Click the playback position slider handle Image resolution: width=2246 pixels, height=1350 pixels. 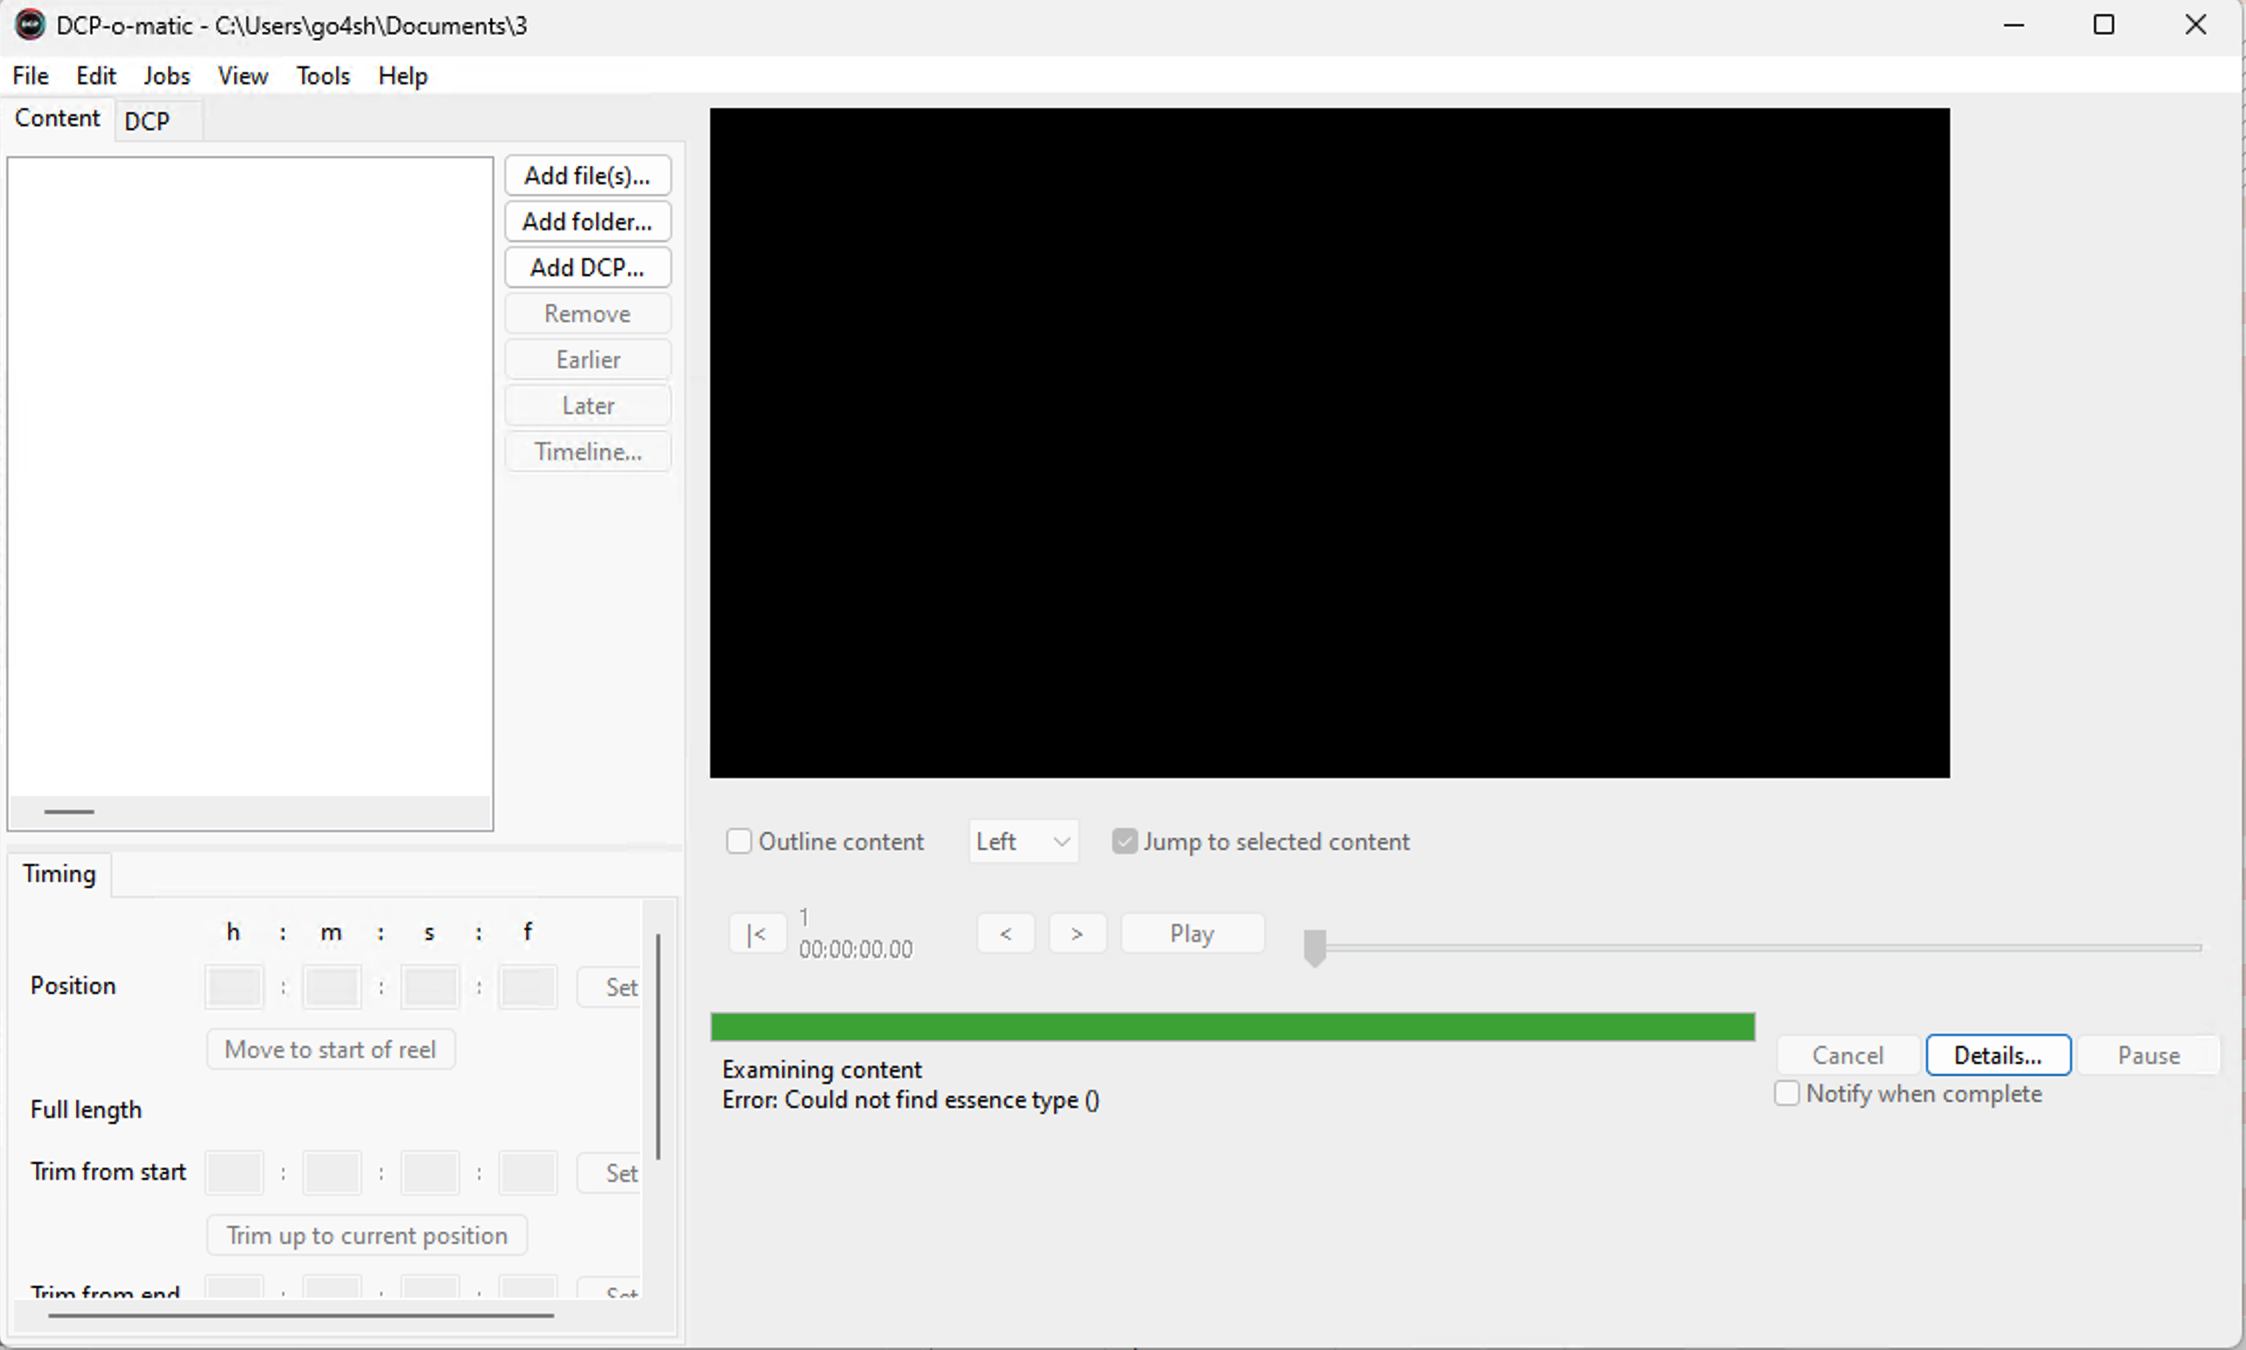tap(1315, 946)
